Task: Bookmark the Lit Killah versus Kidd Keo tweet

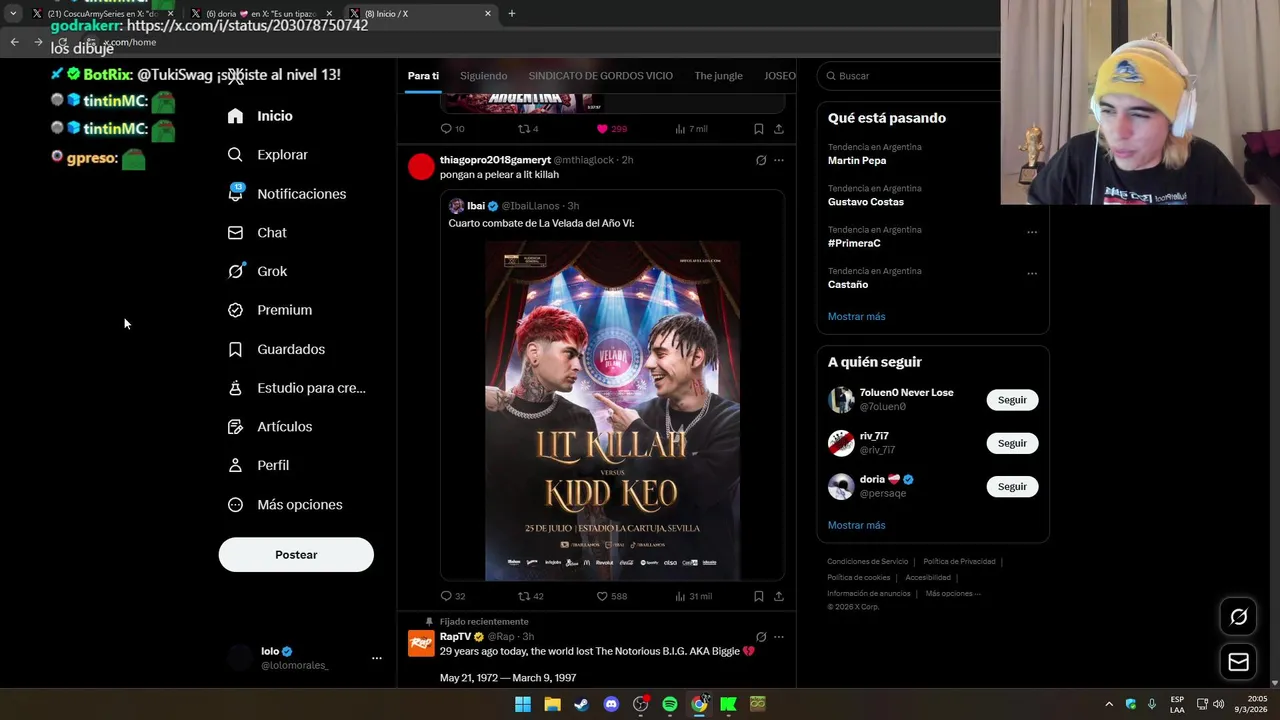Action: click(x=759, y=596)
